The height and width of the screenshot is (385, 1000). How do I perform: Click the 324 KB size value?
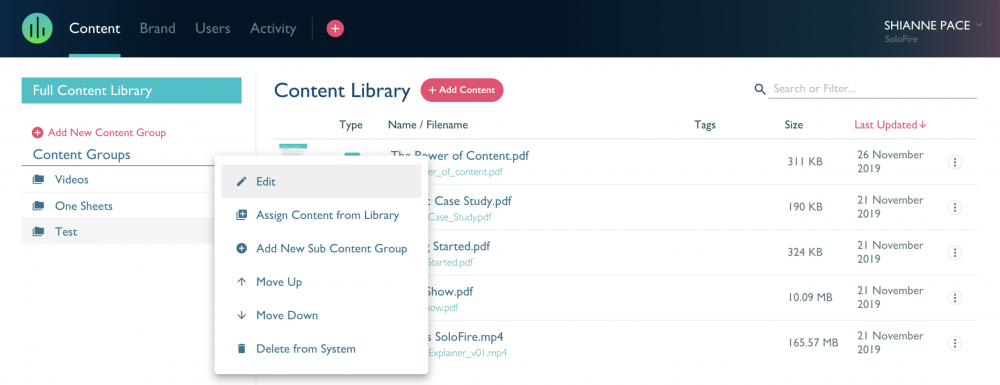[x=805, y=252]
